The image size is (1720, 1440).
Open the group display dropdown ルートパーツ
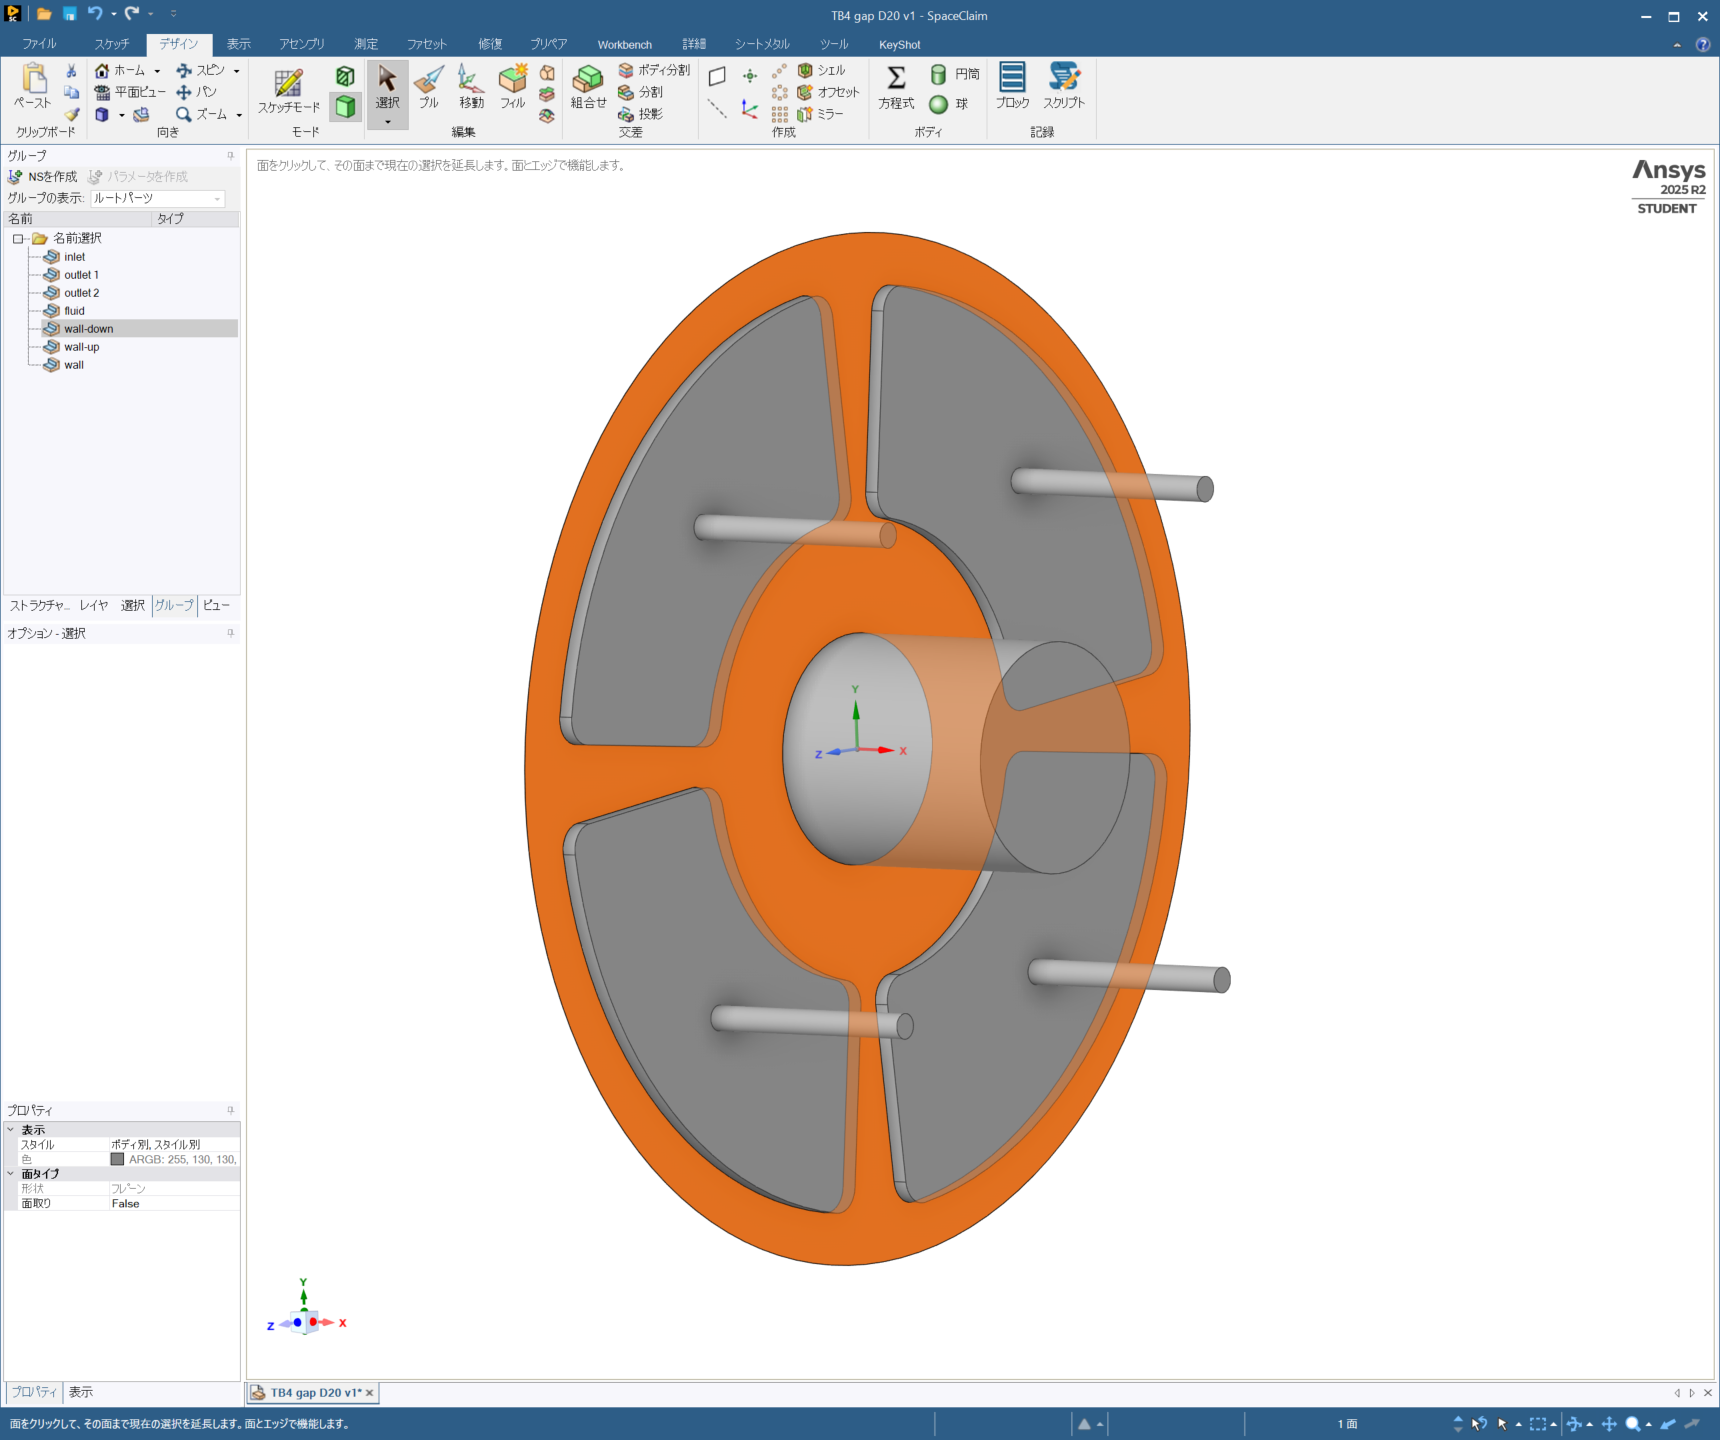point(158,198)
